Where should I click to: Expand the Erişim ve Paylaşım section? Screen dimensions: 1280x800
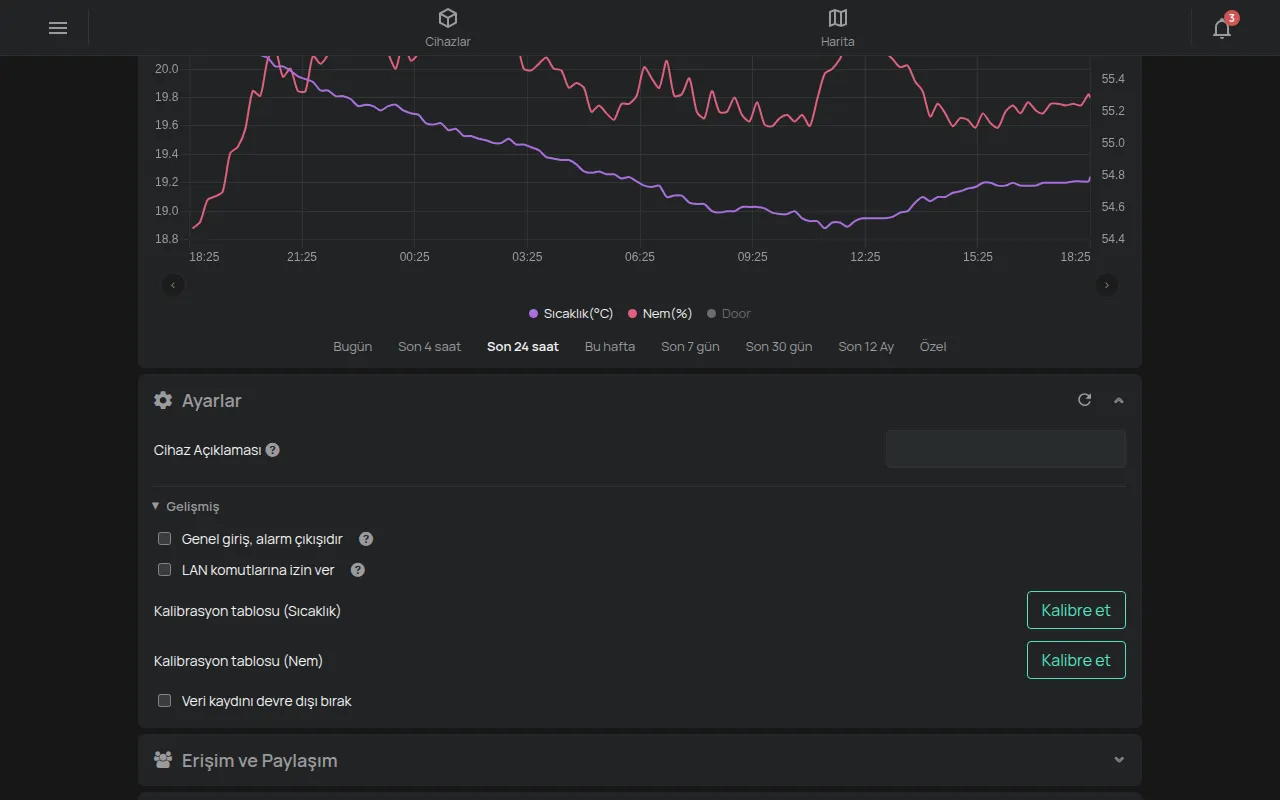1119,760
